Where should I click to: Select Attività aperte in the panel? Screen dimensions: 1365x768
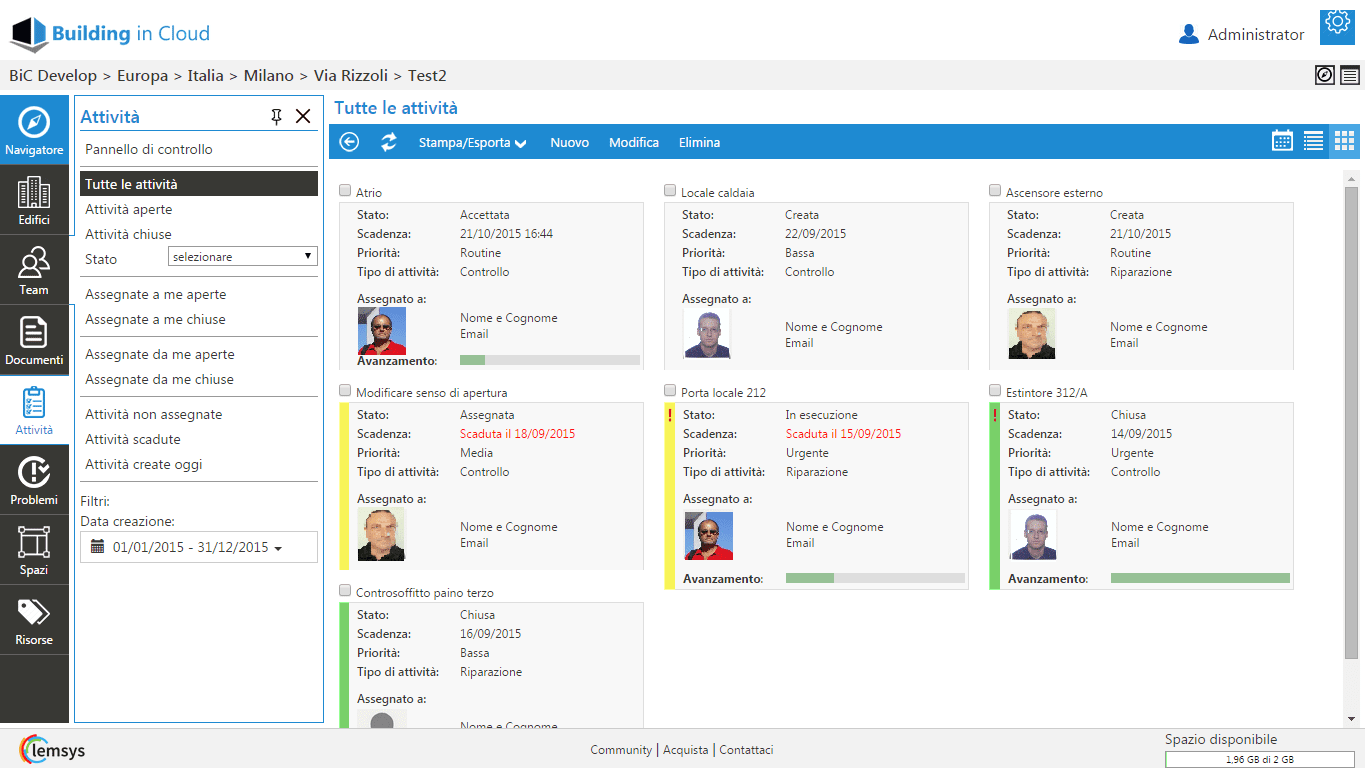tap(129, 209)
